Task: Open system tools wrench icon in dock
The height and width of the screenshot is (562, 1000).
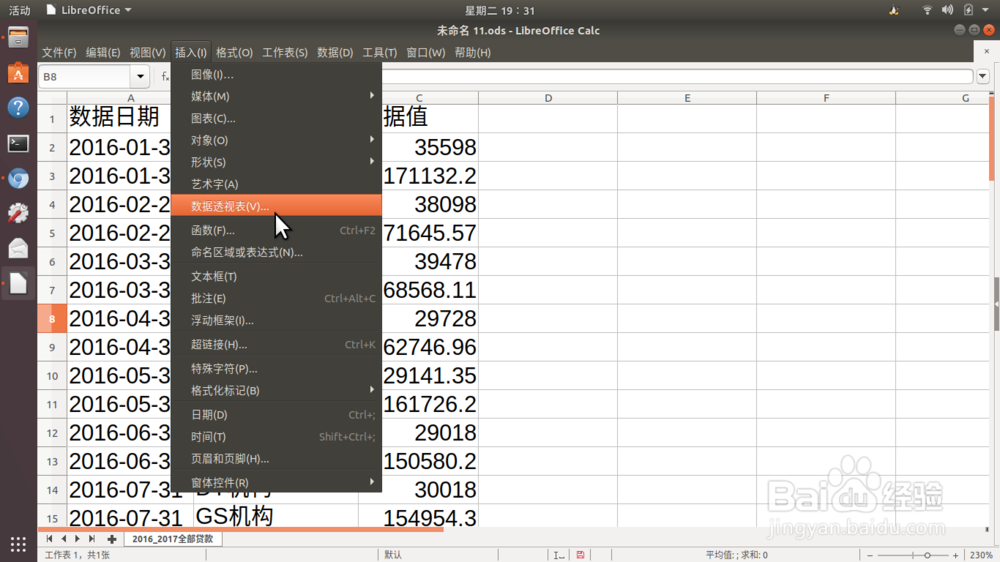Action: pos(18,212)
